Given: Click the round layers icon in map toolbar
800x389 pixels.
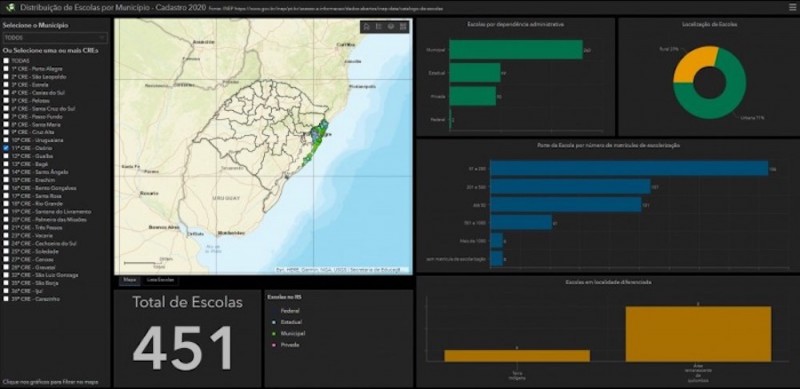Looking at the screenshot, I should point(391,27).
